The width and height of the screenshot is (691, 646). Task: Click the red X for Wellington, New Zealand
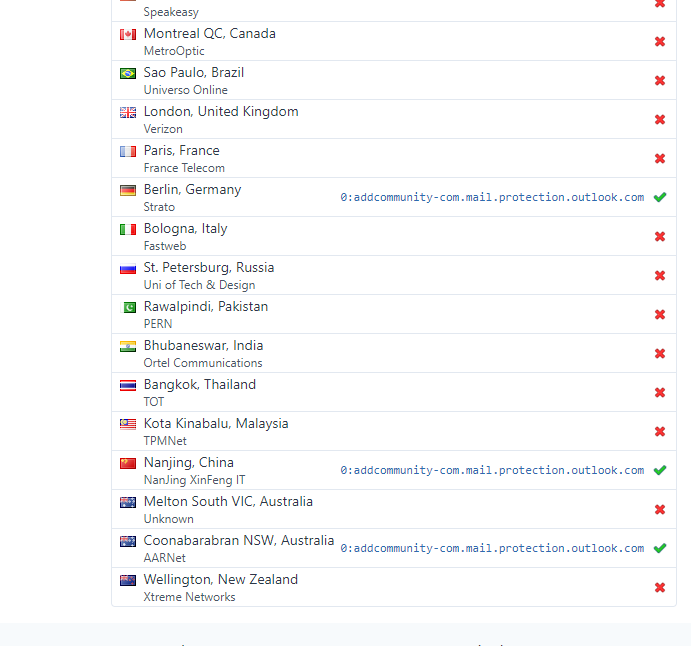click(x=660, y=588)
